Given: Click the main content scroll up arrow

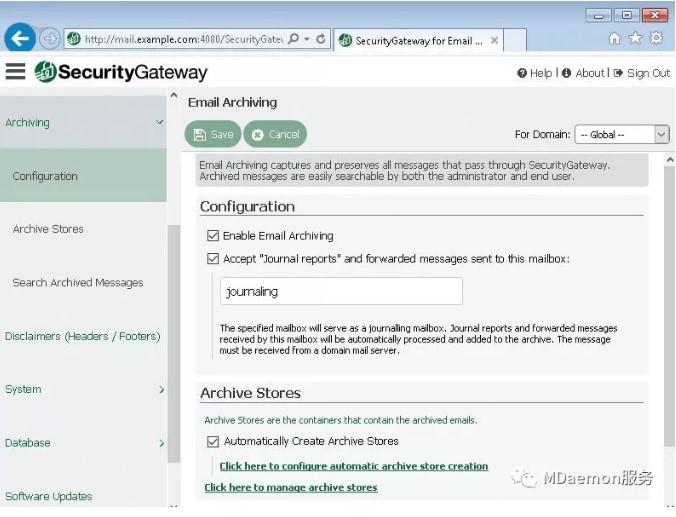Looking at the screenshot, I should (670, 160).
